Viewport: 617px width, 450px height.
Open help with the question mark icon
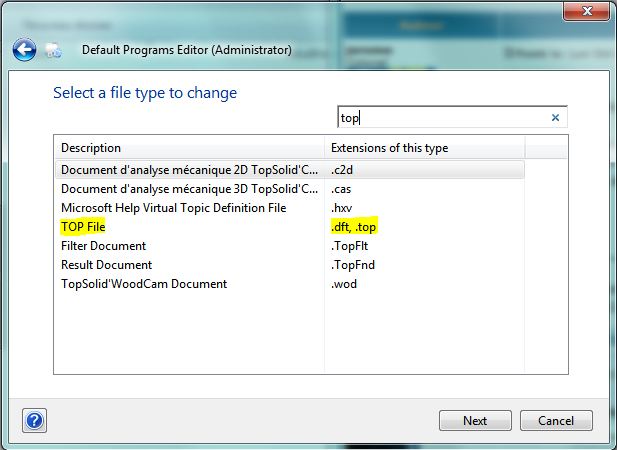[x=35, y=420]
